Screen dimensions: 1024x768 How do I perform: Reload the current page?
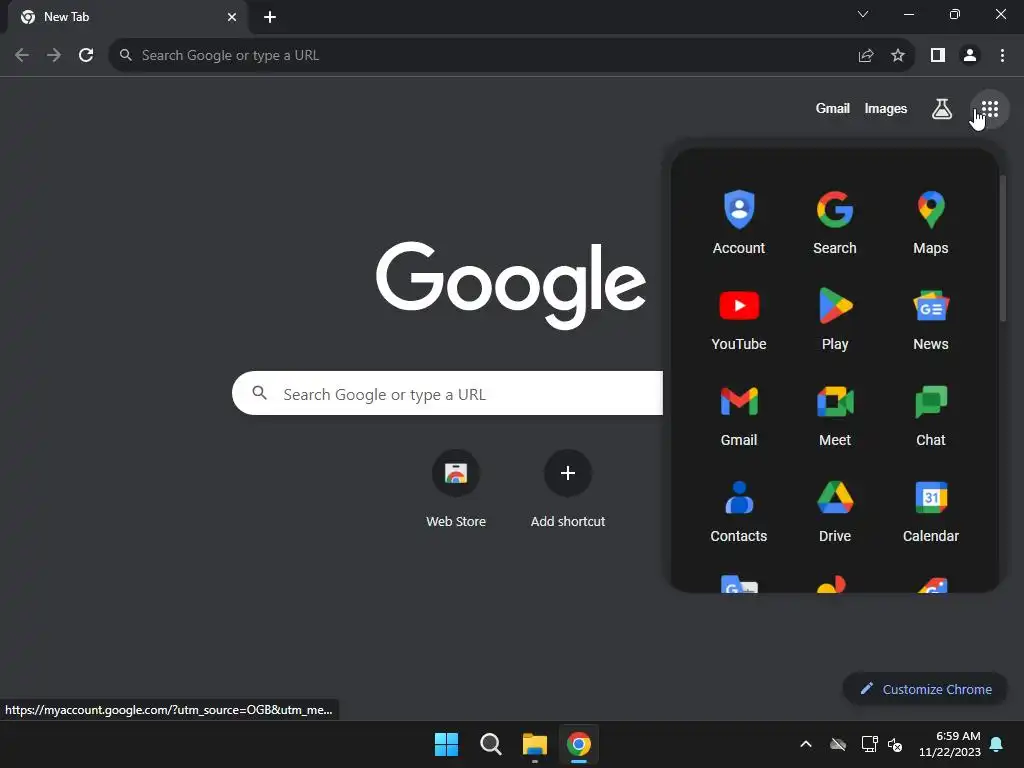tap(86, 56)
